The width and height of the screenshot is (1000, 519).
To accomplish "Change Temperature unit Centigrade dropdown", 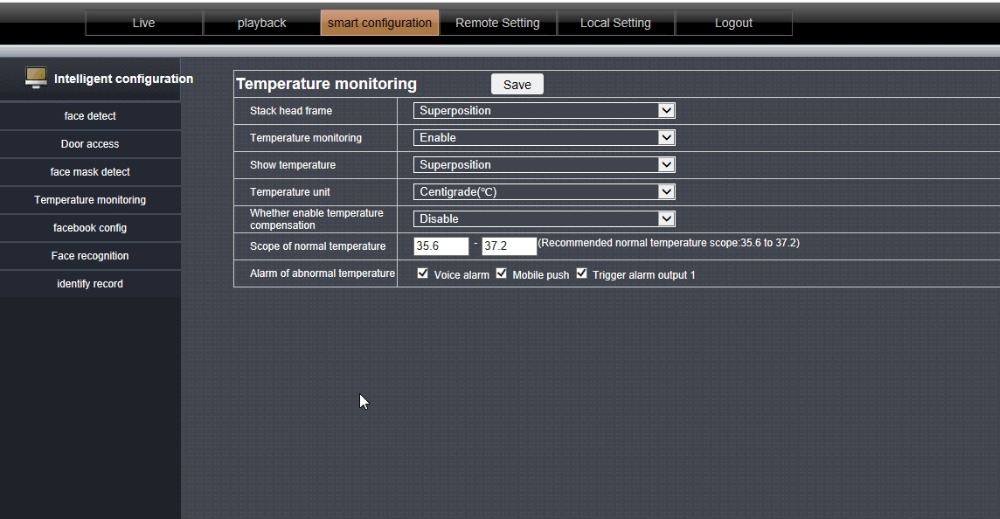I will [x=544, y=192].
